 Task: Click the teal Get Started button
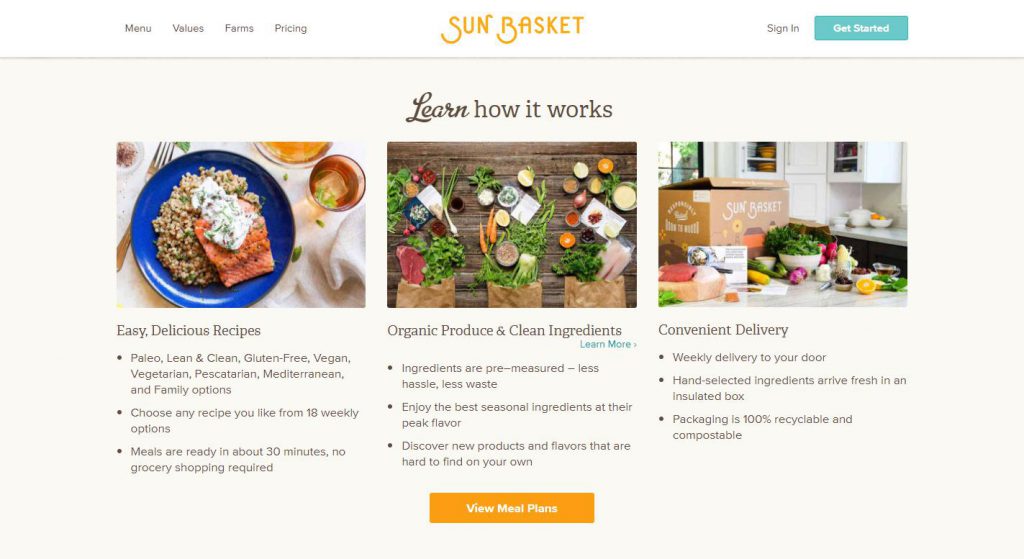point(861,28)
